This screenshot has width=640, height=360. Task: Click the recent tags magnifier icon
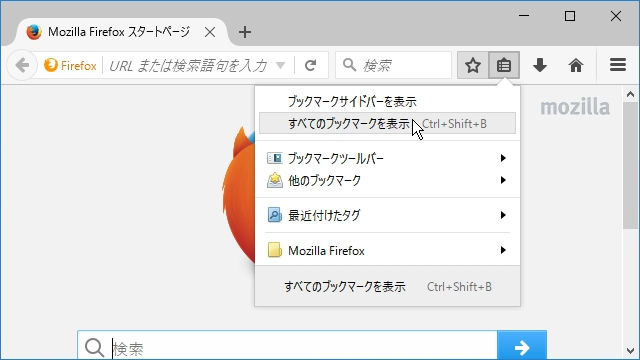[274, 215]
